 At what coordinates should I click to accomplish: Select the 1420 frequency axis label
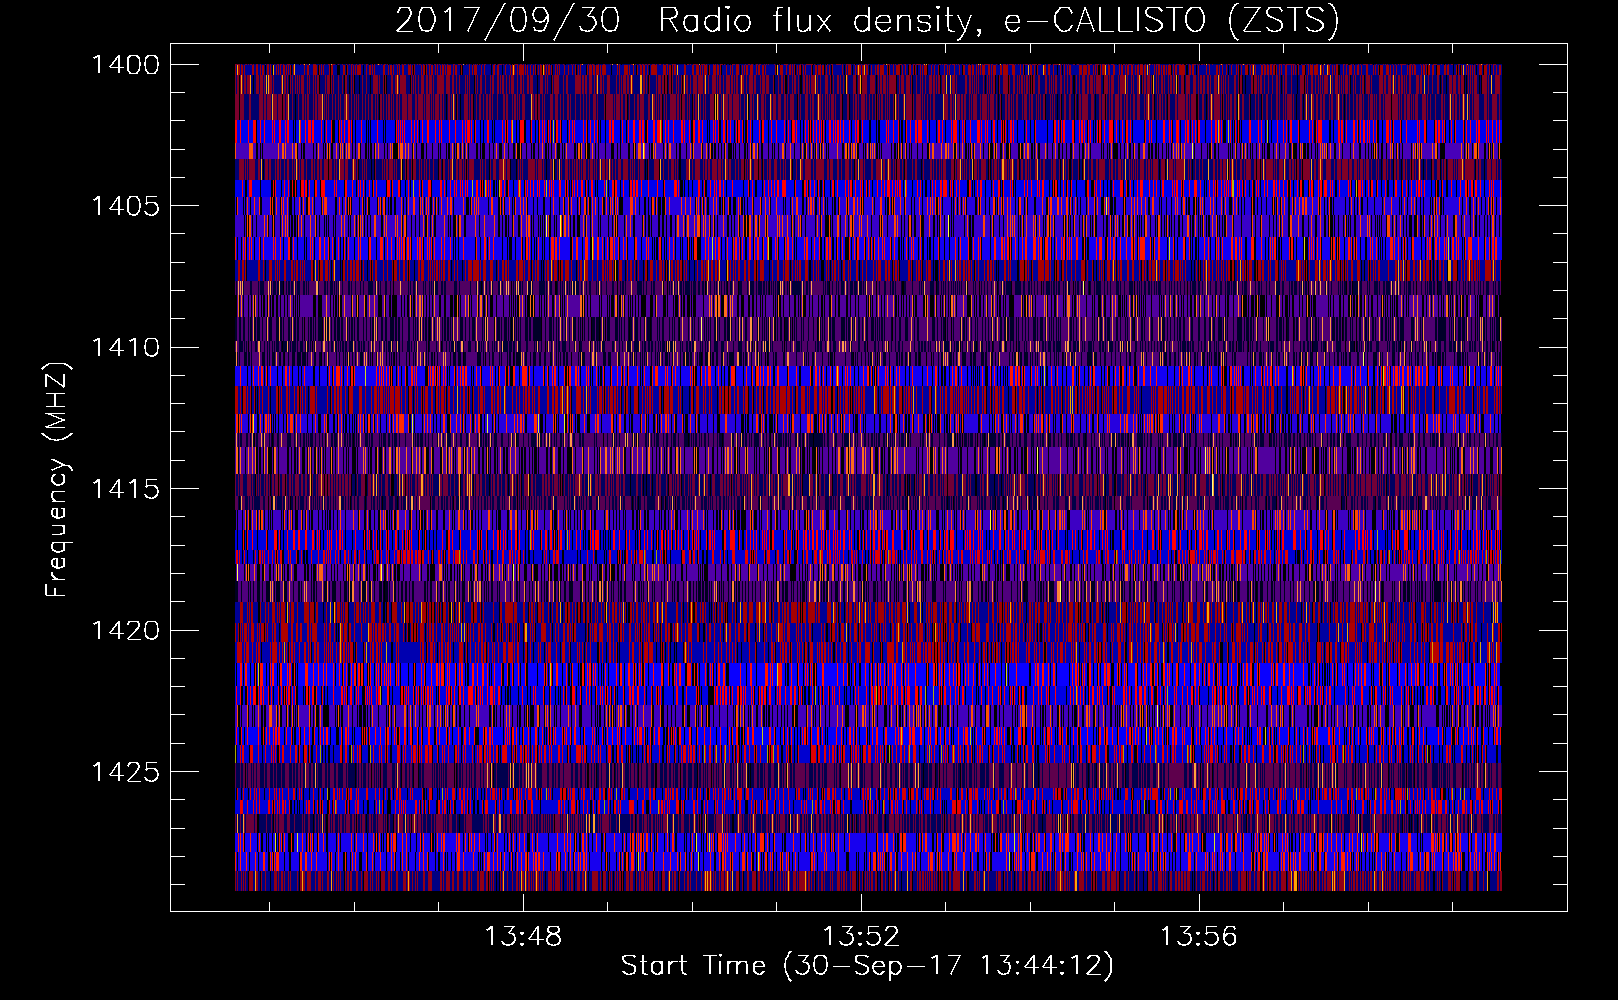(x=125, y=631)
